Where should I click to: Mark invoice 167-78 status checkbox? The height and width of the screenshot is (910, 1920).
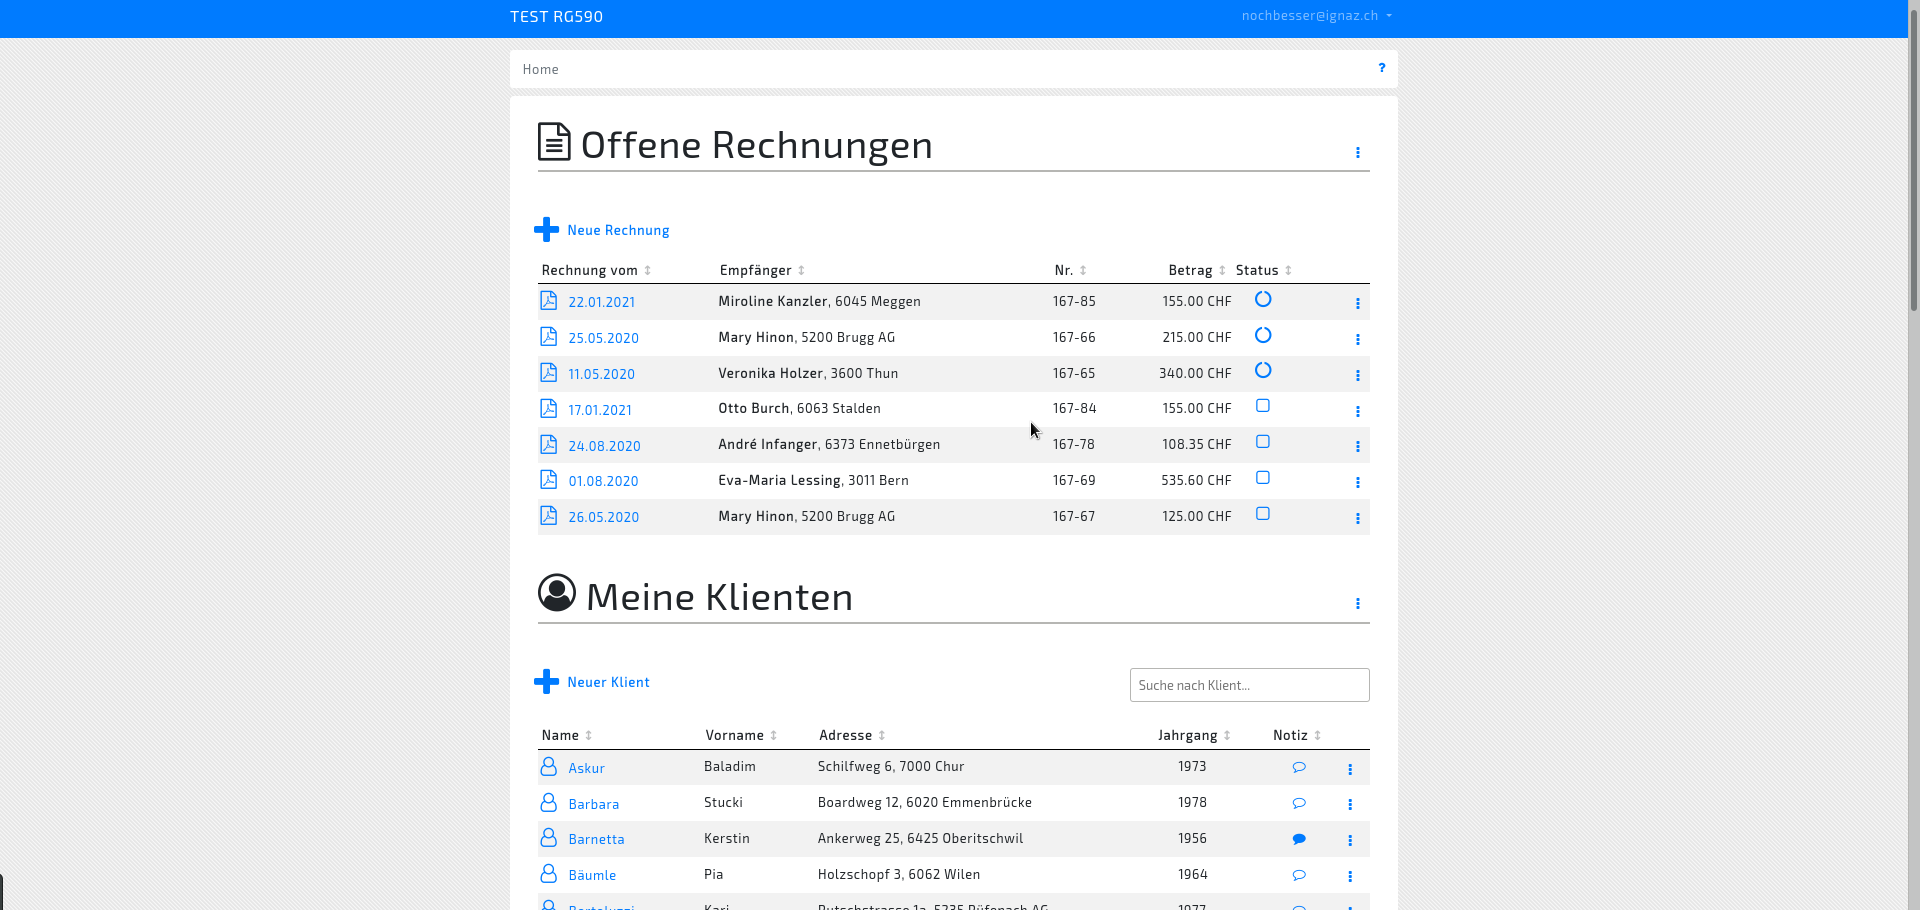[1262, 442]
